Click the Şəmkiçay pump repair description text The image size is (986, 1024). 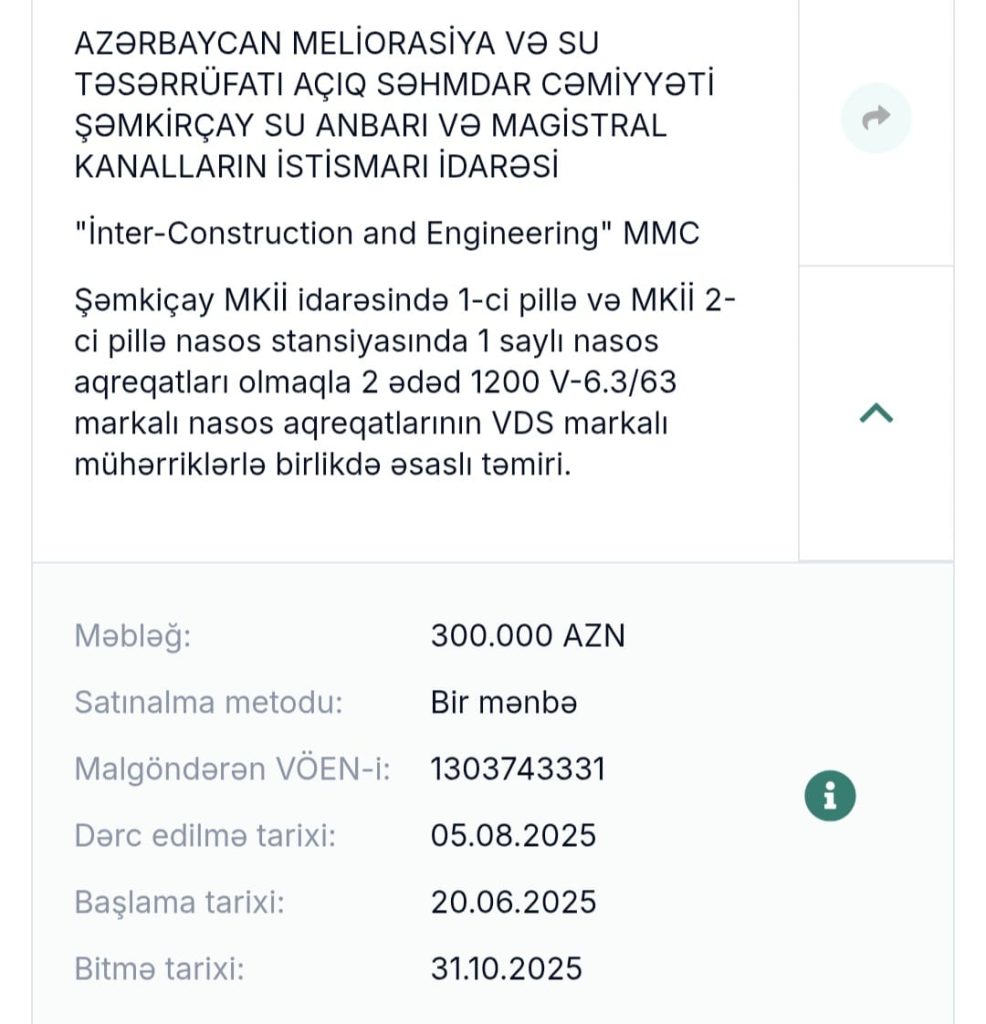point(404,382)
